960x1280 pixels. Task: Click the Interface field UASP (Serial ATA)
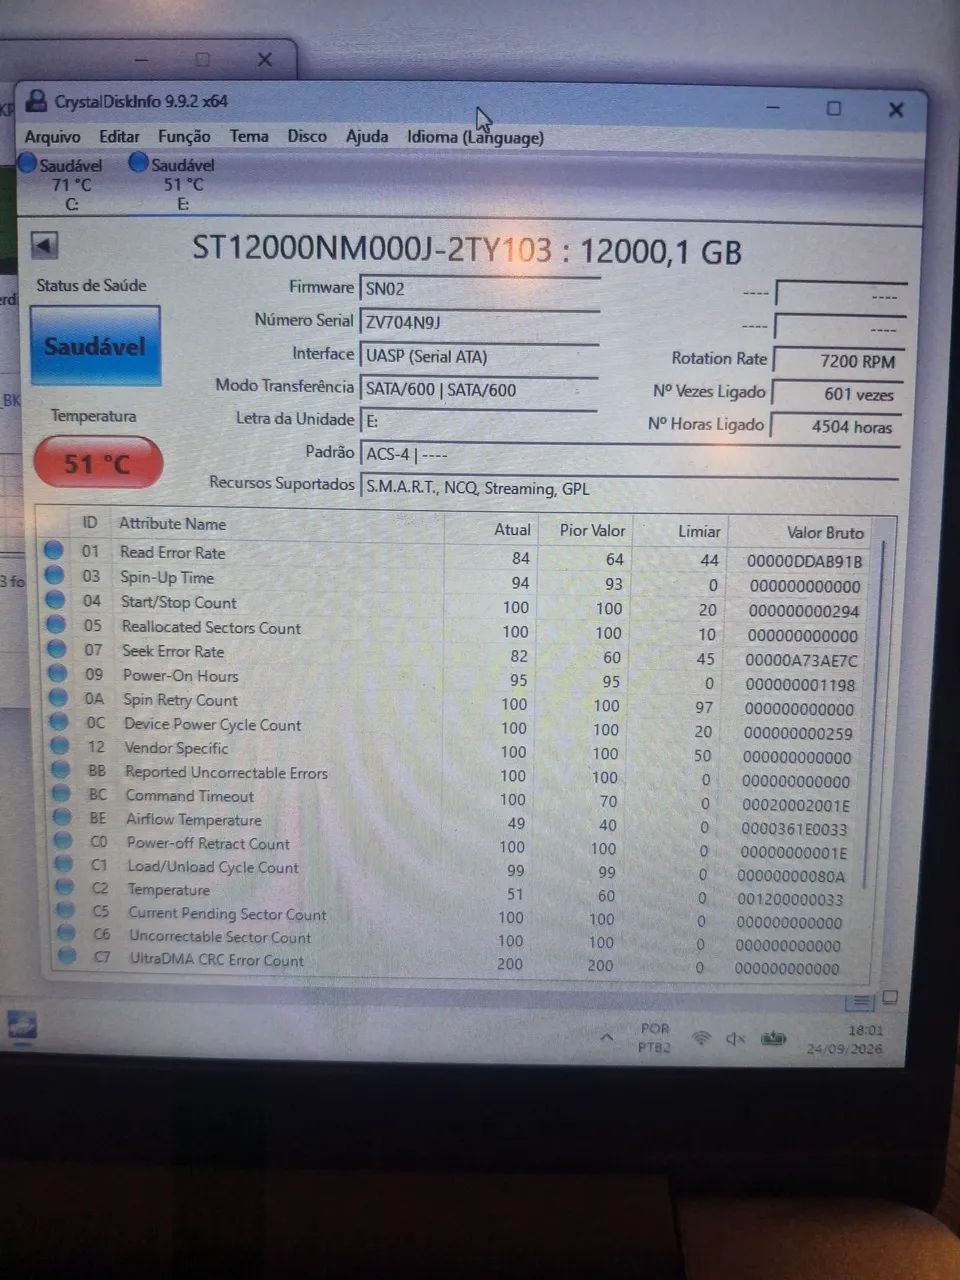point(479,356)
